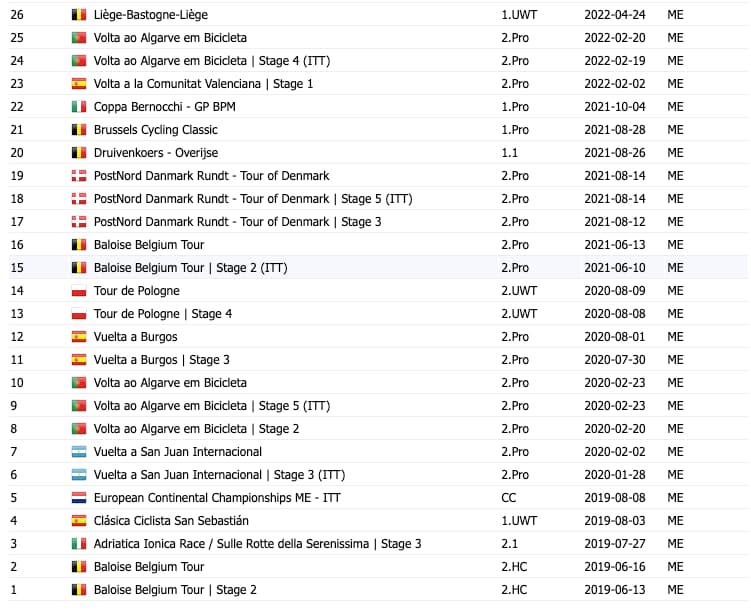The width and height of the screenshot is (751, 615).
Task: Click the Danish flag beside Tour of Denmark Stage 3
Action: (x=79, y=222)
